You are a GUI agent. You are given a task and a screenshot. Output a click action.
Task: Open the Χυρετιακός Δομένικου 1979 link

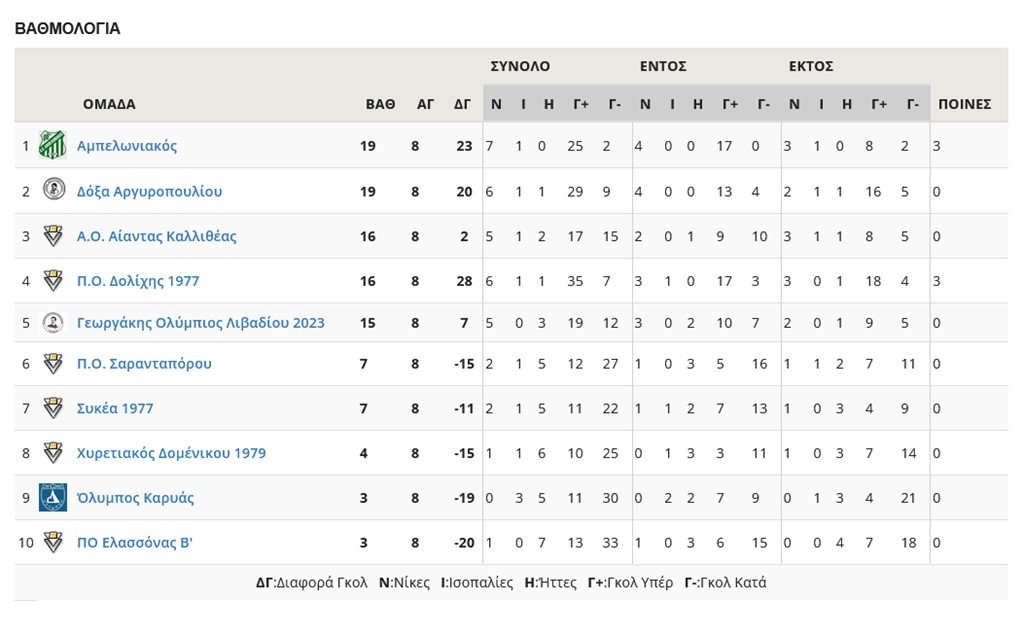click(x=171, y=453)
